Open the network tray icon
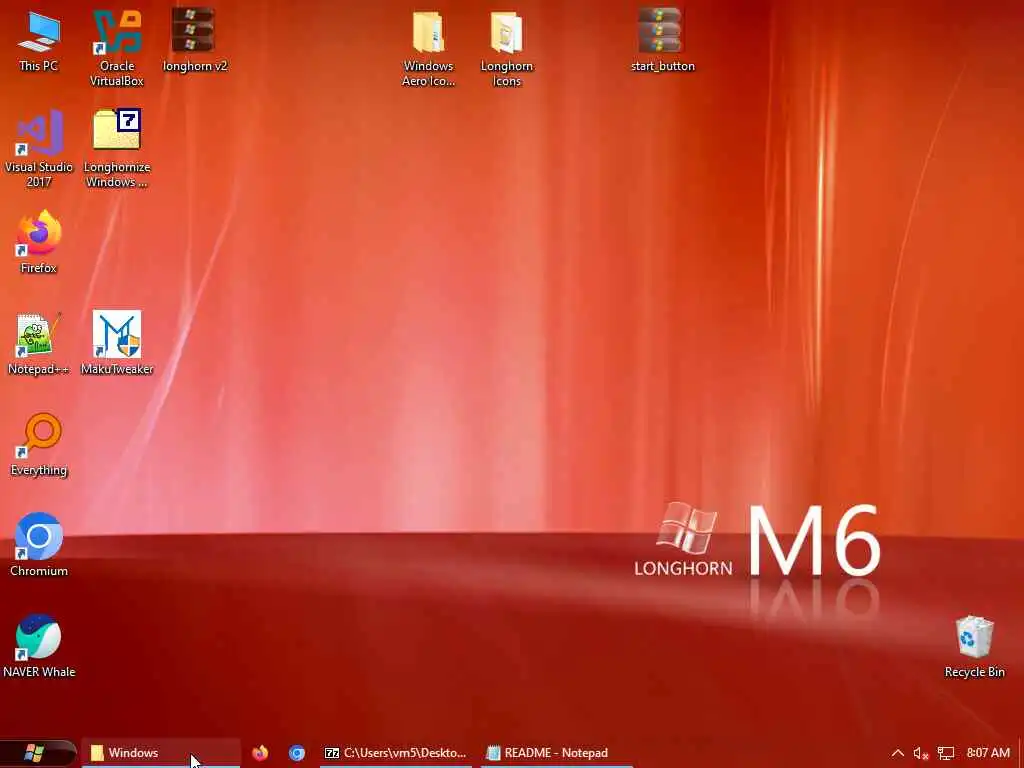1024x768 pixels. click(946, 753)
